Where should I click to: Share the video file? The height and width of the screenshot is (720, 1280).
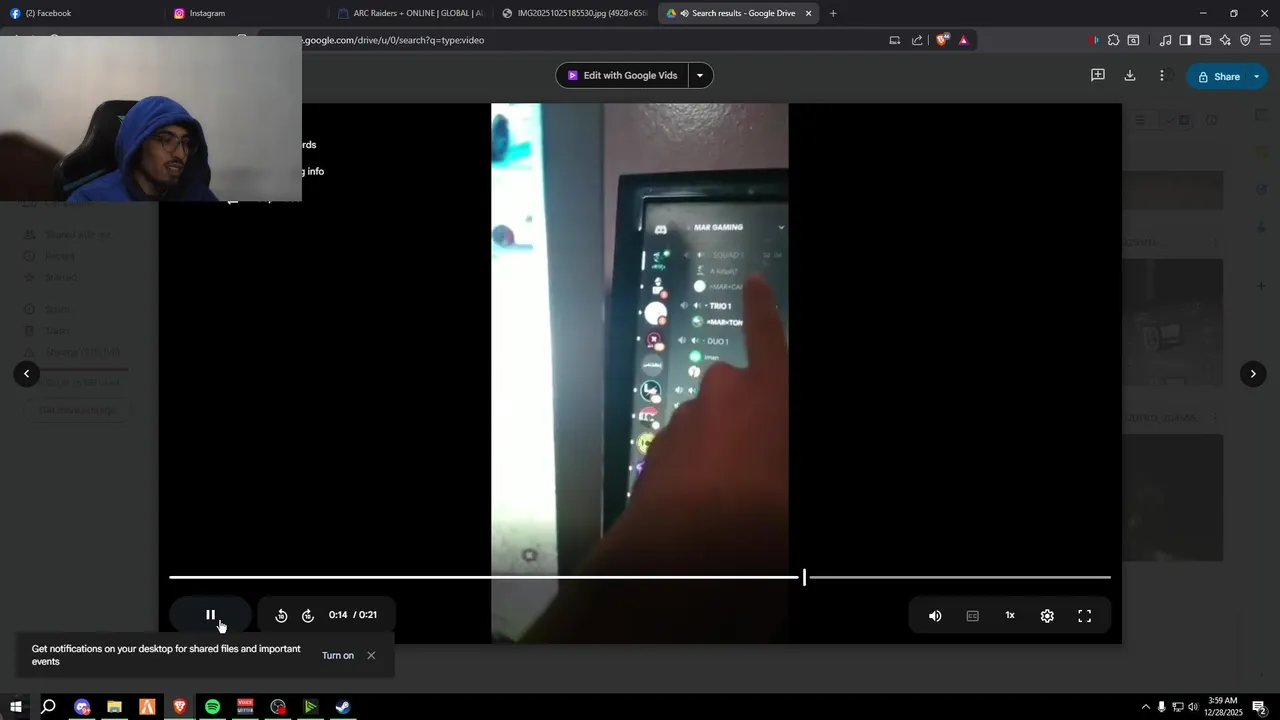click(1218, 77)
